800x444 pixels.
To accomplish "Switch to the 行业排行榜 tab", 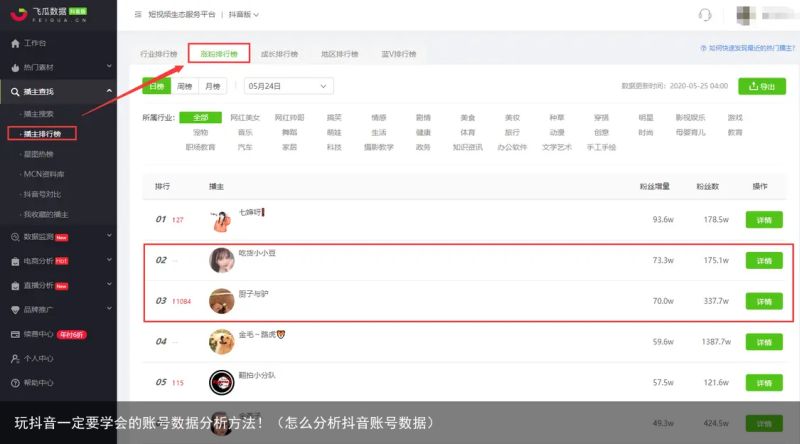I will tap(159, 54).
